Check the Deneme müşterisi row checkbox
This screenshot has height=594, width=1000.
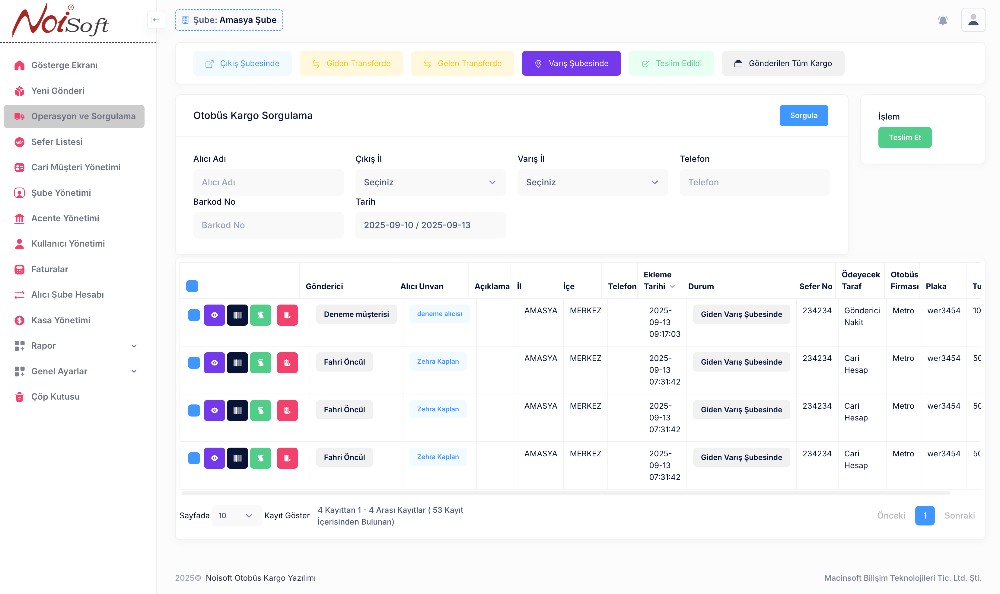[x=194, y=315]
